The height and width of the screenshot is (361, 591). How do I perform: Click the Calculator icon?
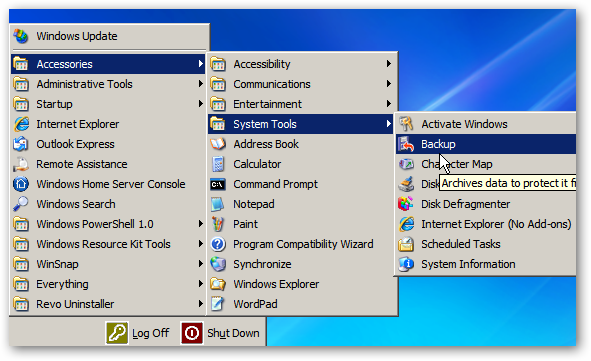click(x=218, y=164)
